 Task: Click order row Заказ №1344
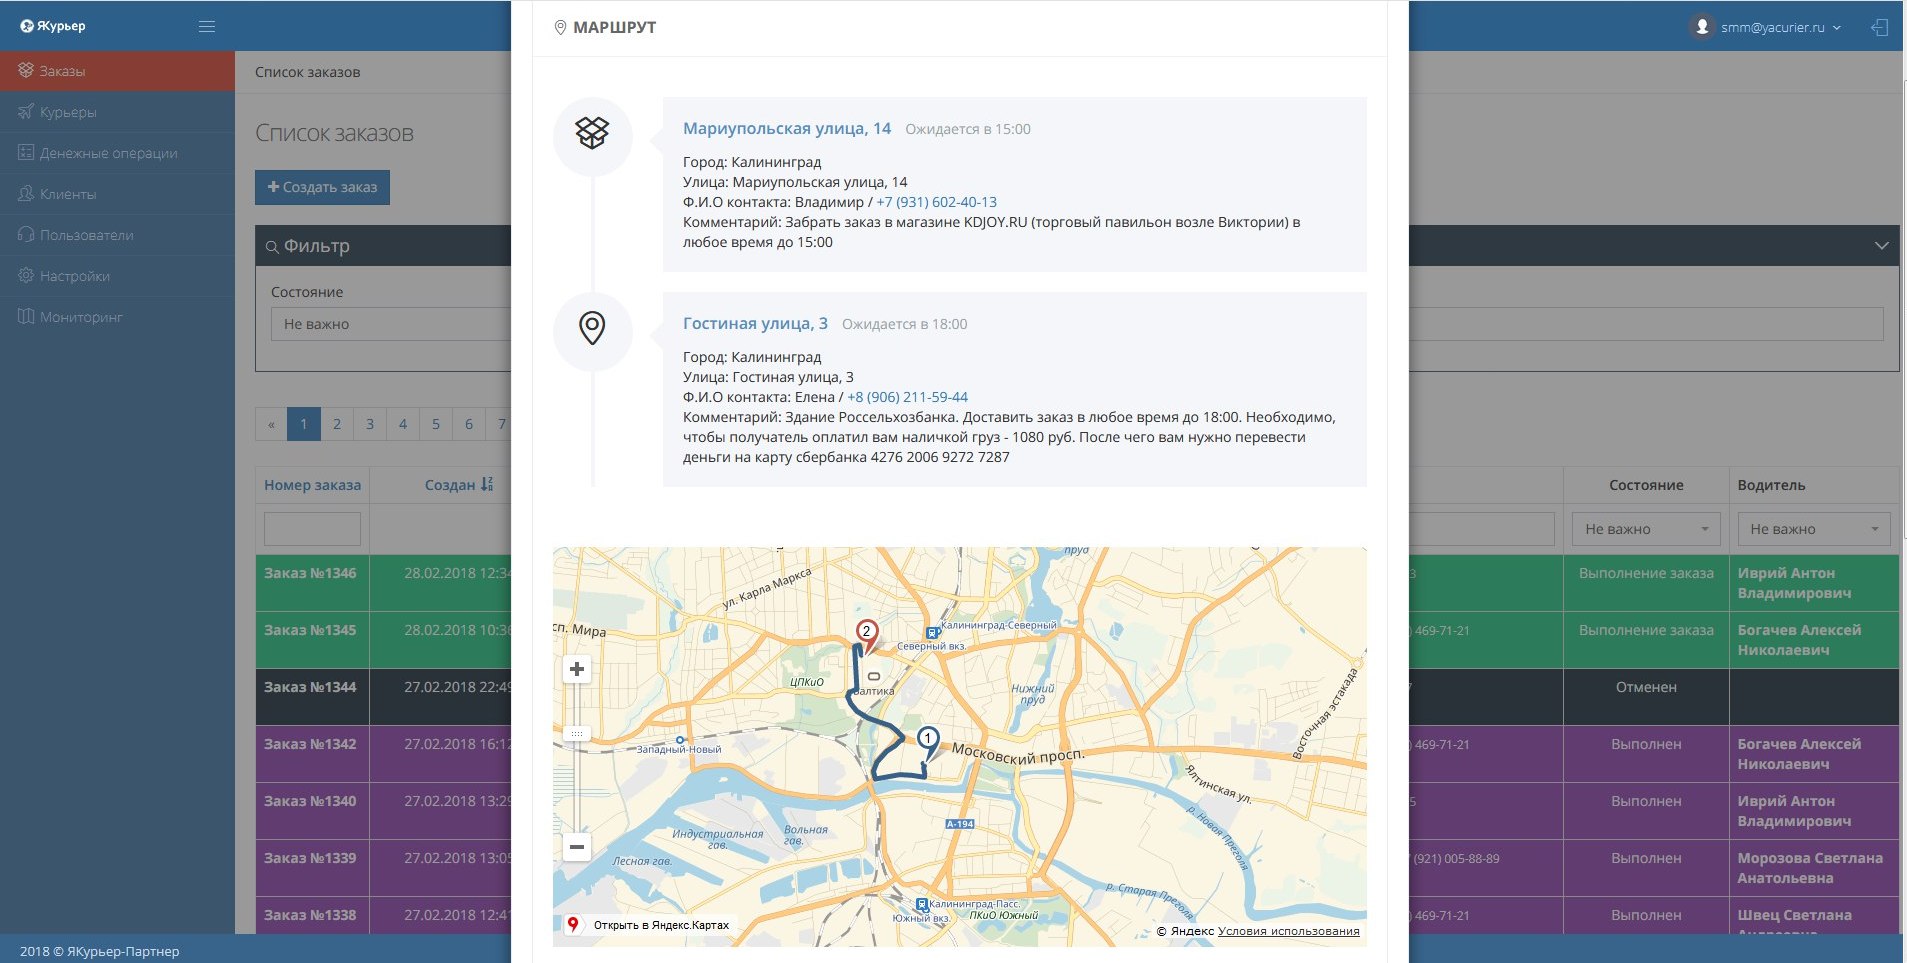[x=310, y=687]
